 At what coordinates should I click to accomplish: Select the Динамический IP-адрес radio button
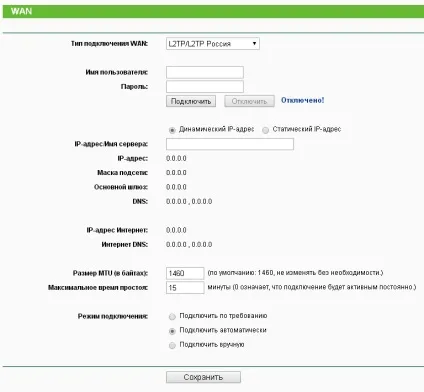click(x=172, y=130)
